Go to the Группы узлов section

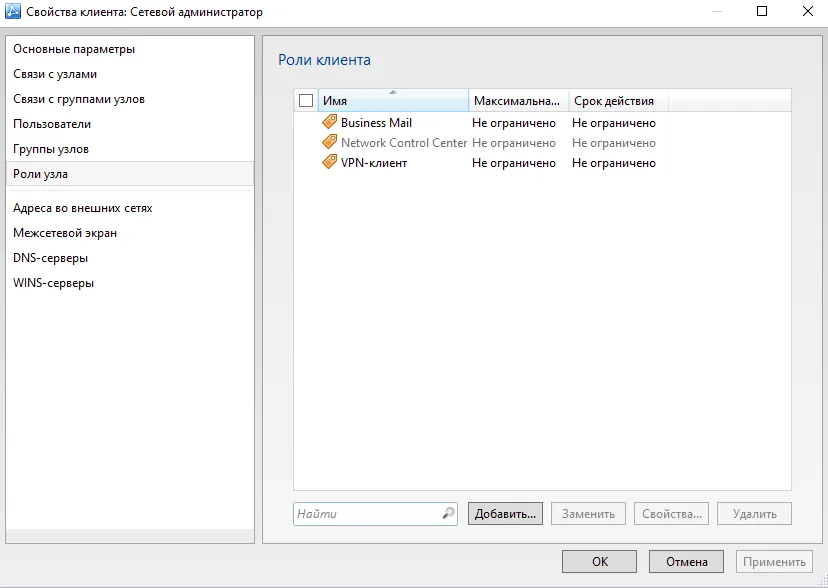click(129, 149)
